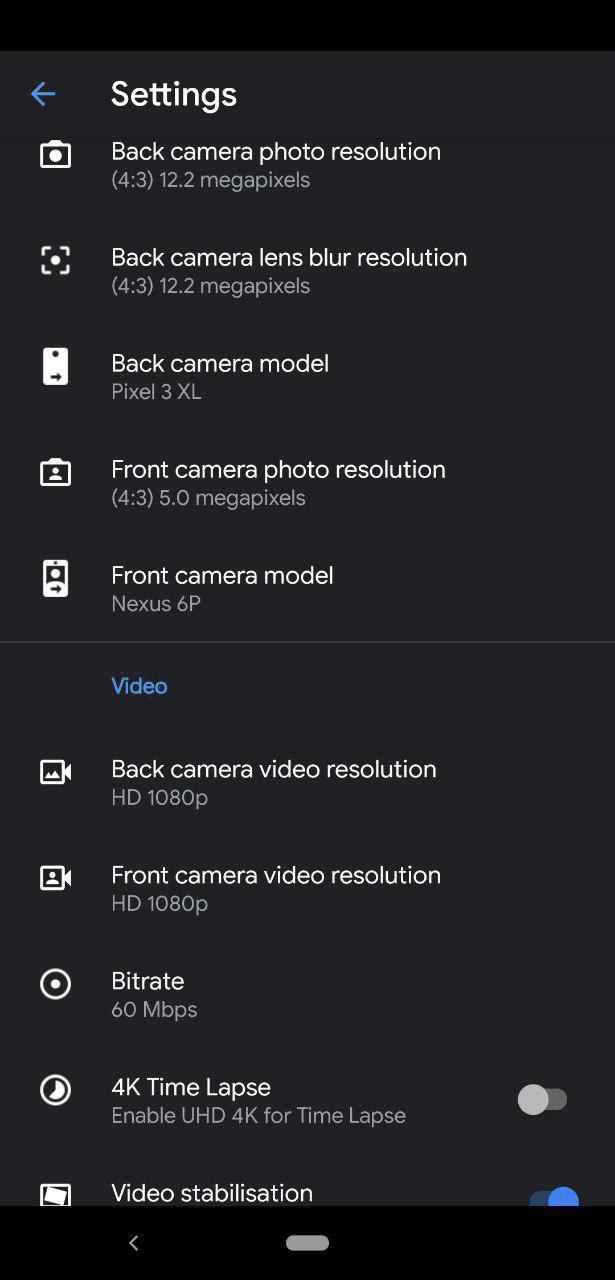Open Back camera video resolution HD 1080p
The height and width of the screenshot is (1280, 615).
pos(307,782)
